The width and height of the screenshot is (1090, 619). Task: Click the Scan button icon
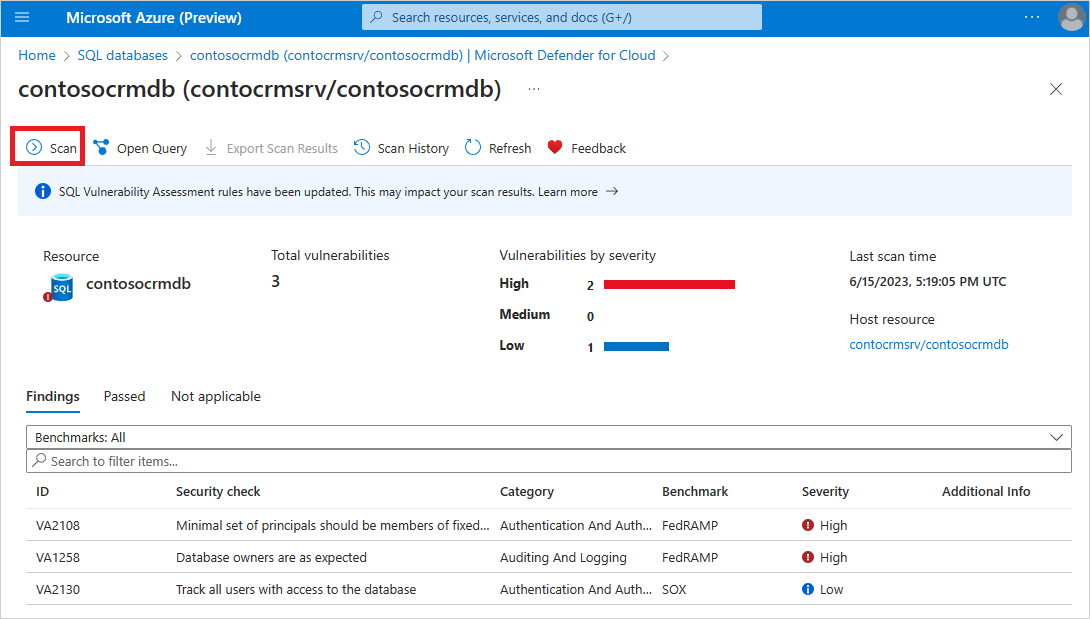click(x=34, y=147)
